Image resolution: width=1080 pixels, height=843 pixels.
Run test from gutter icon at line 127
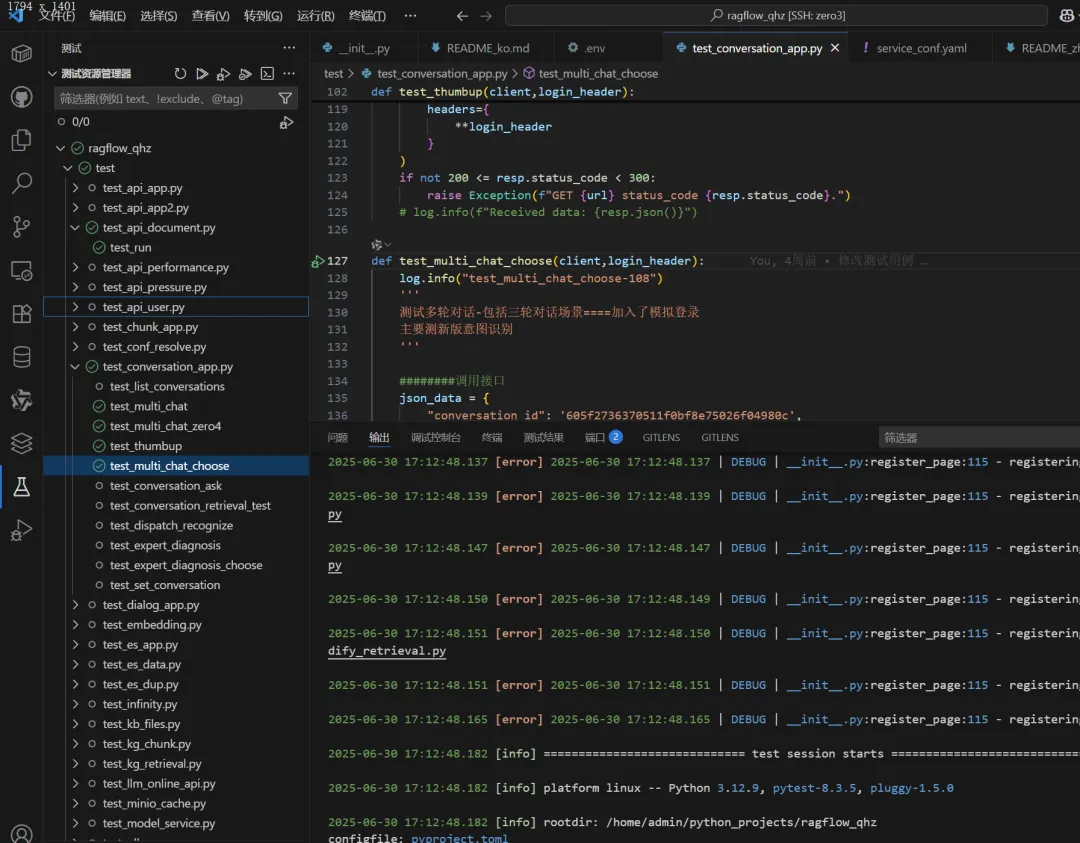[x=318, y=261]
